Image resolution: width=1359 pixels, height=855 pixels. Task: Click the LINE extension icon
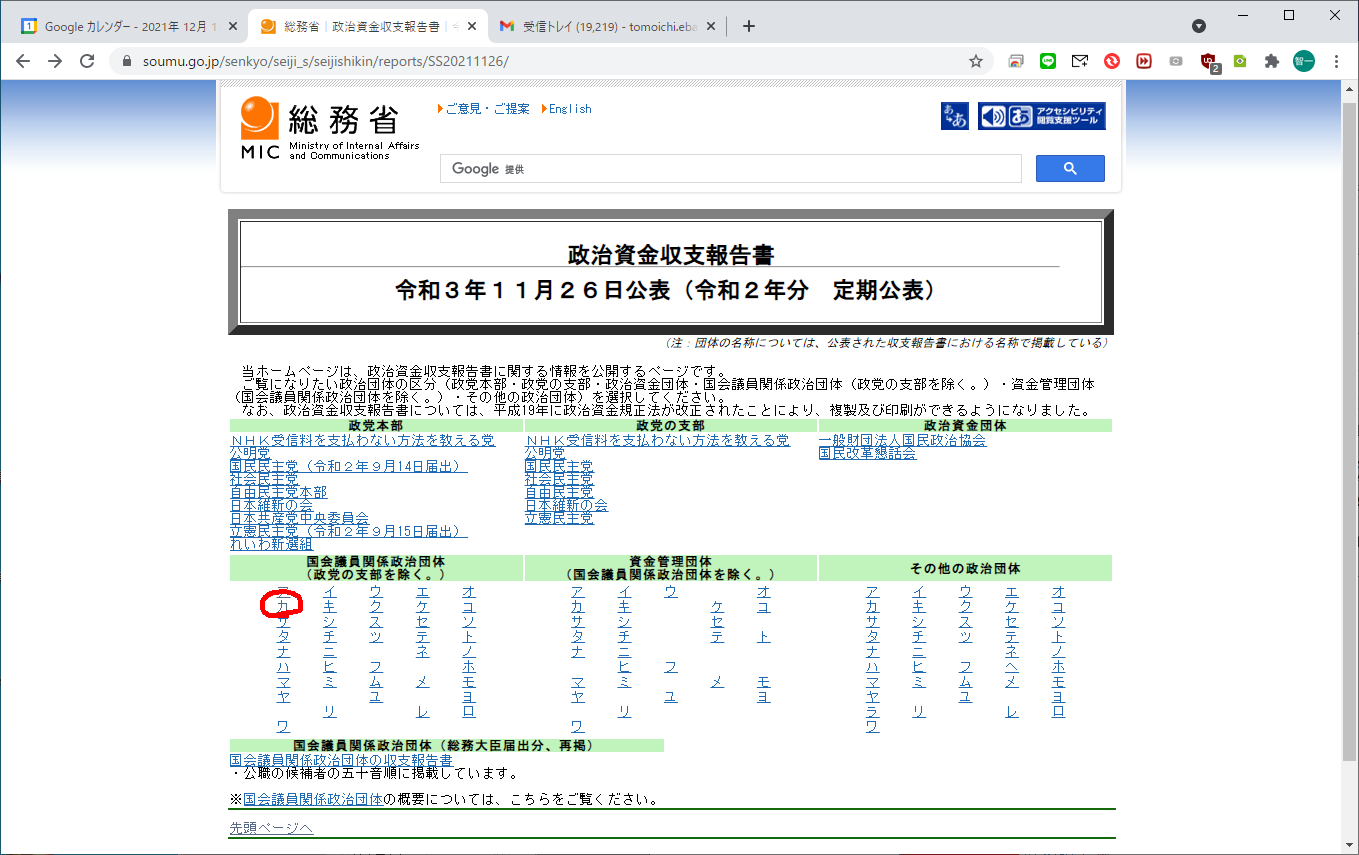coord(1047,61)
